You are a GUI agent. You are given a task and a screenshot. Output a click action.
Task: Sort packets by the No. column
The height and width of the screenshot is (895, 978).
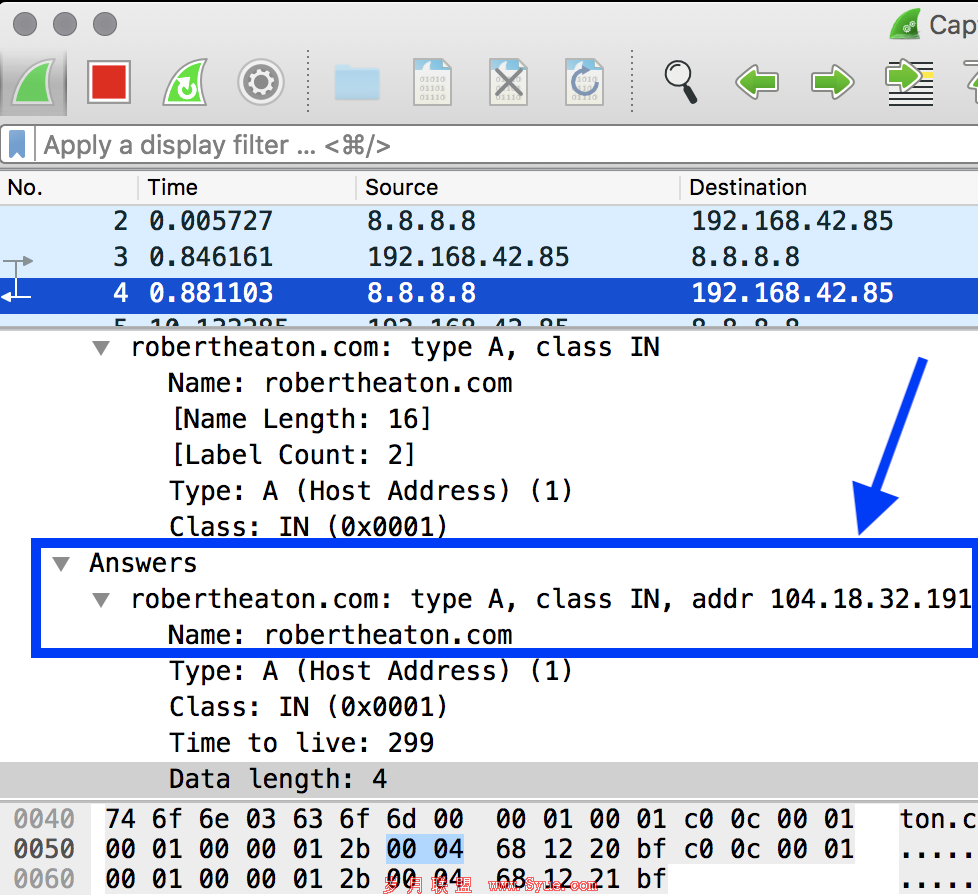pyautogui.click(x=69, y=187)
